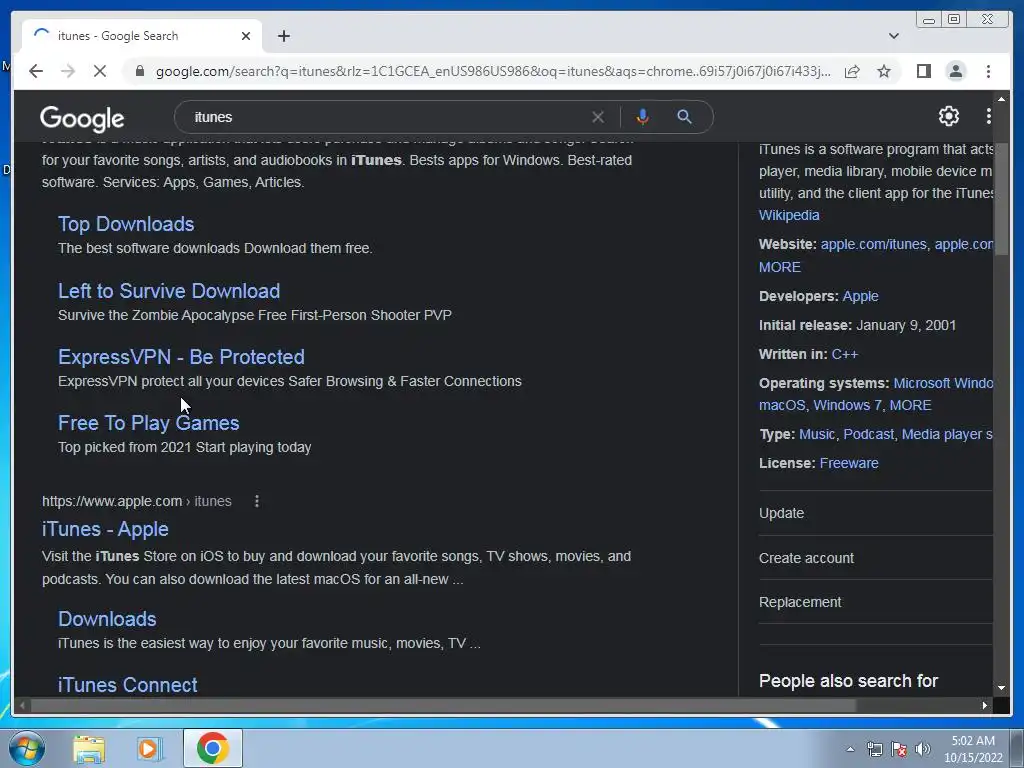Go back to the previous page
This screenshot has height=768, width=1024.
click(36, 71)
